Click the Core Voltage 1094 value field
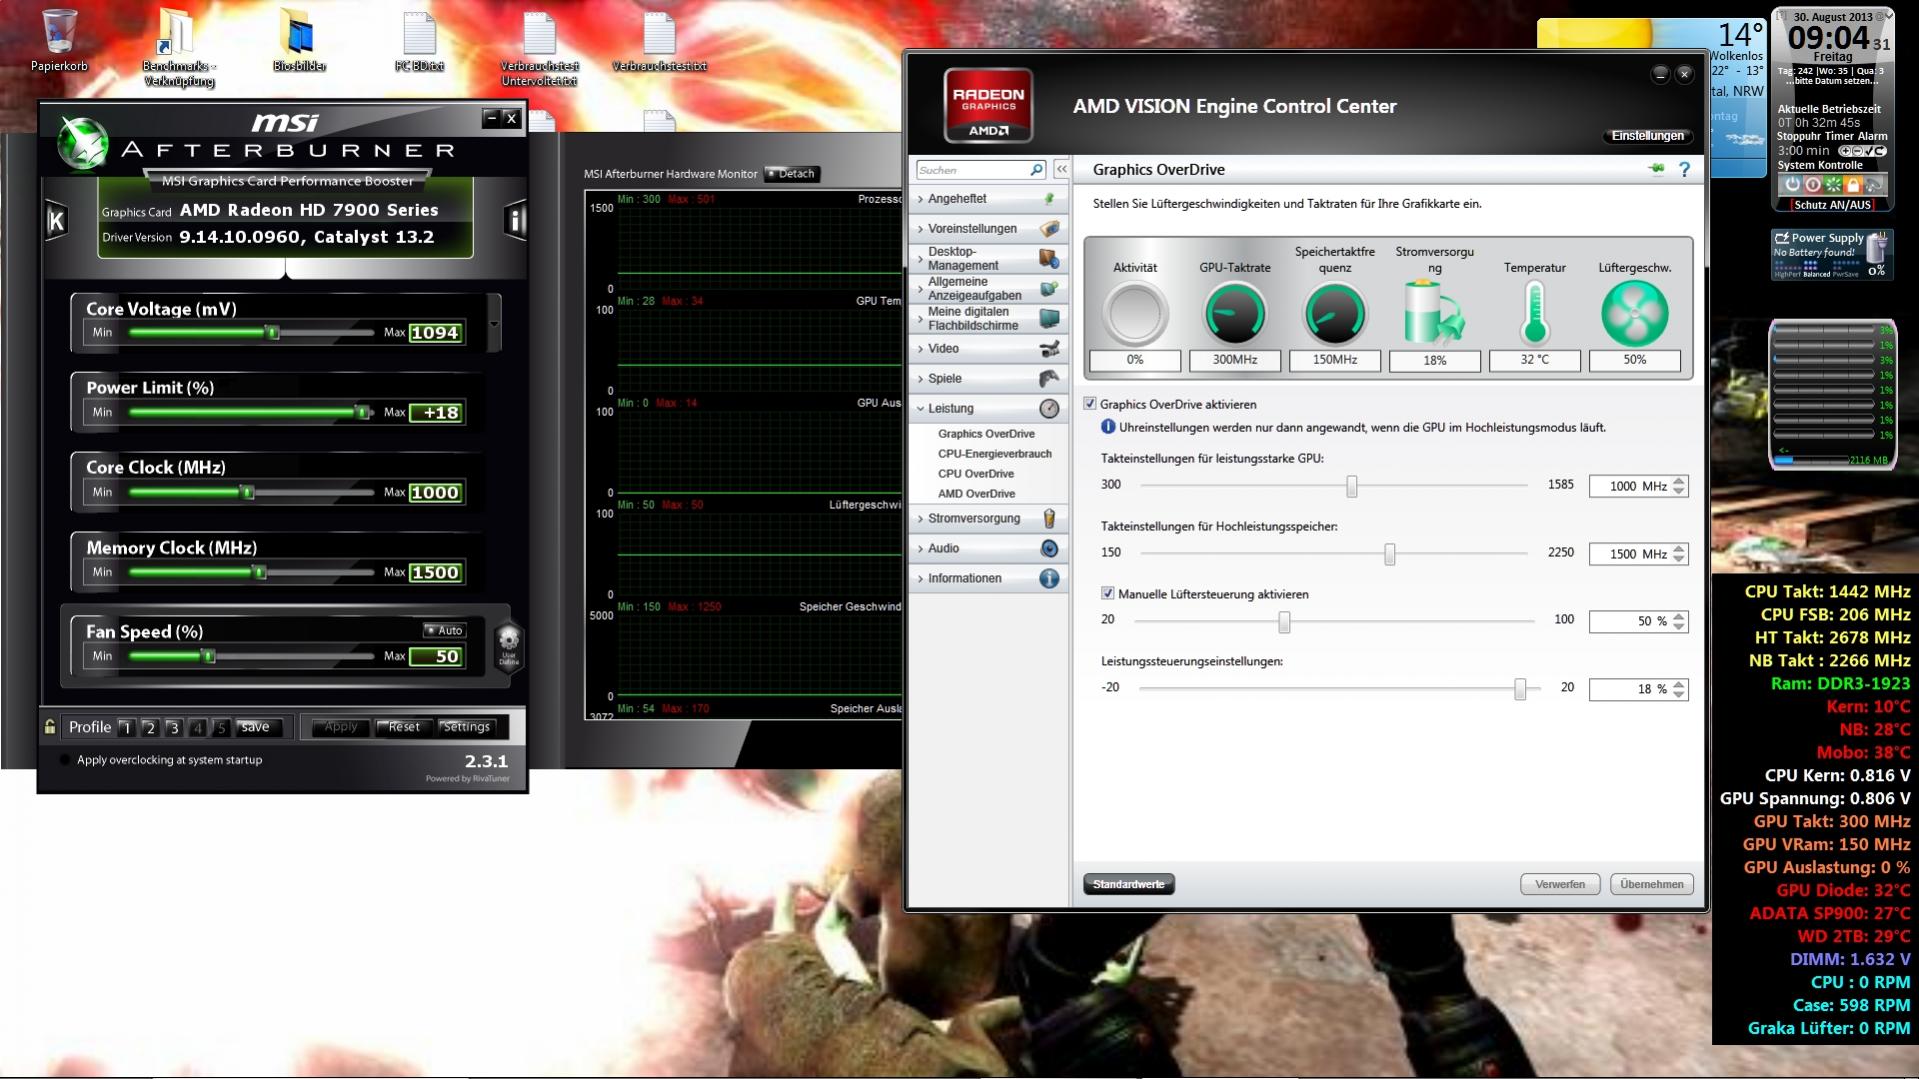 [x=435, y=333]
